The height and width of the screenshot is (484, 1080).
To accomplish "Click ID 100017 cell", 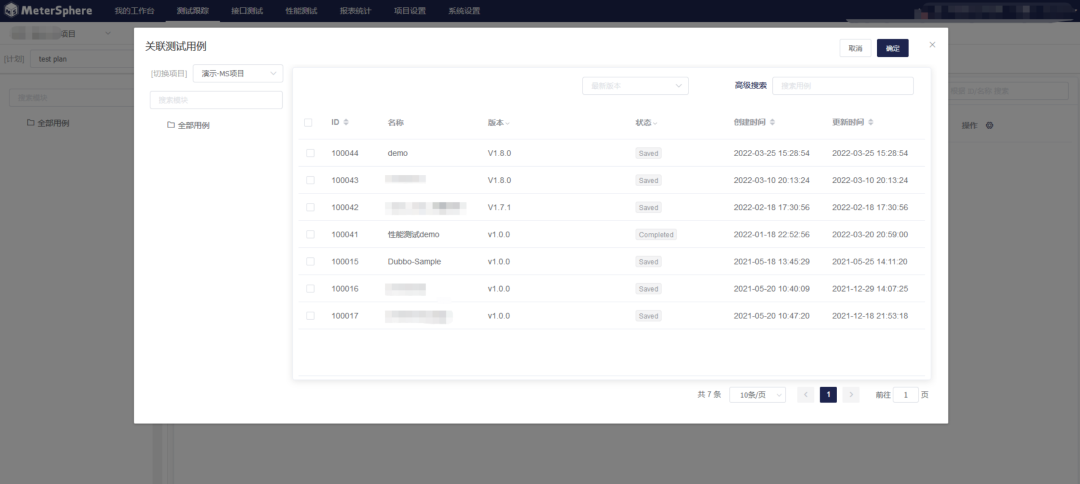I will pyautogui.click(x=345, y=315).
